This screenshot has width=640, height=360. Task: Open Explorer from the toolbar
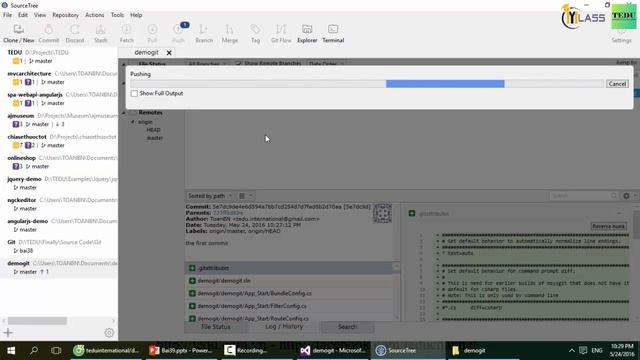pos(307,33)
